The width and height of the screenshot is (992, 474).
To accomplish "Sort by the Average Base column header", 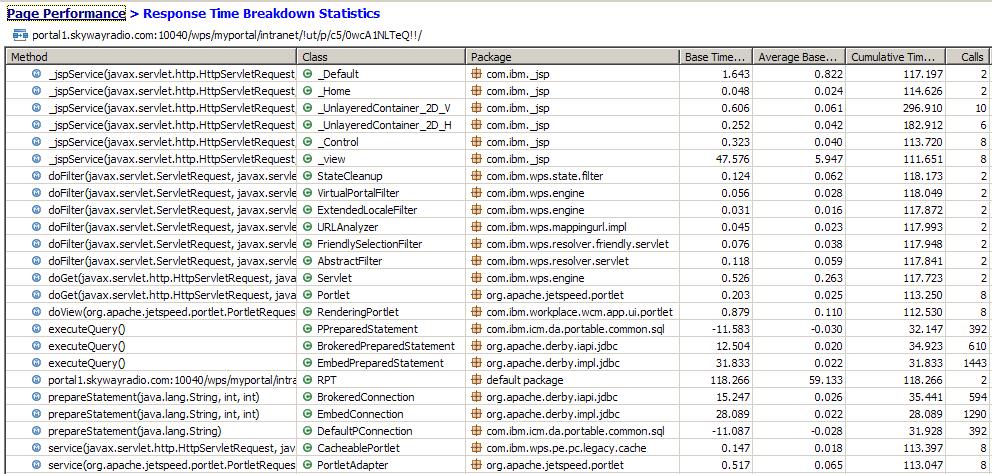I will click(799, 57).
